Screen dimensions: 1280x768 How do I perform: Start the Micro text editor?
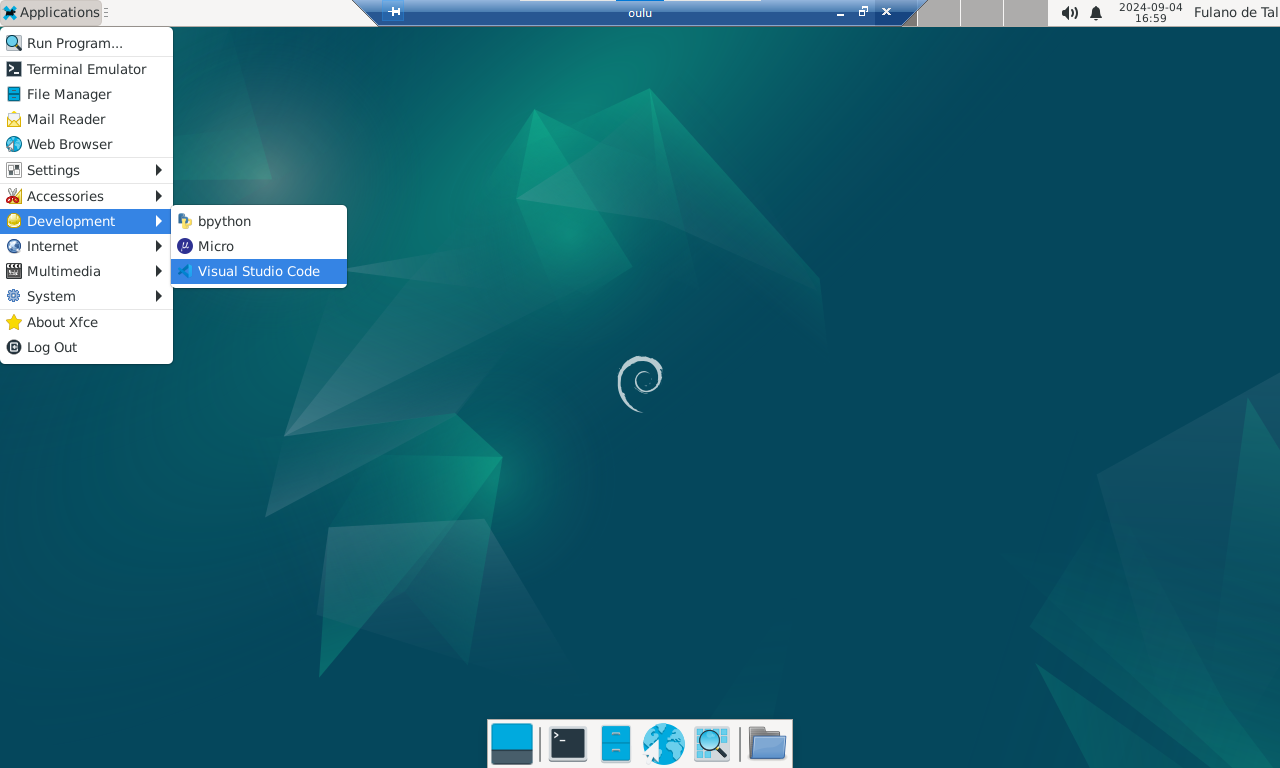point(215,246)
